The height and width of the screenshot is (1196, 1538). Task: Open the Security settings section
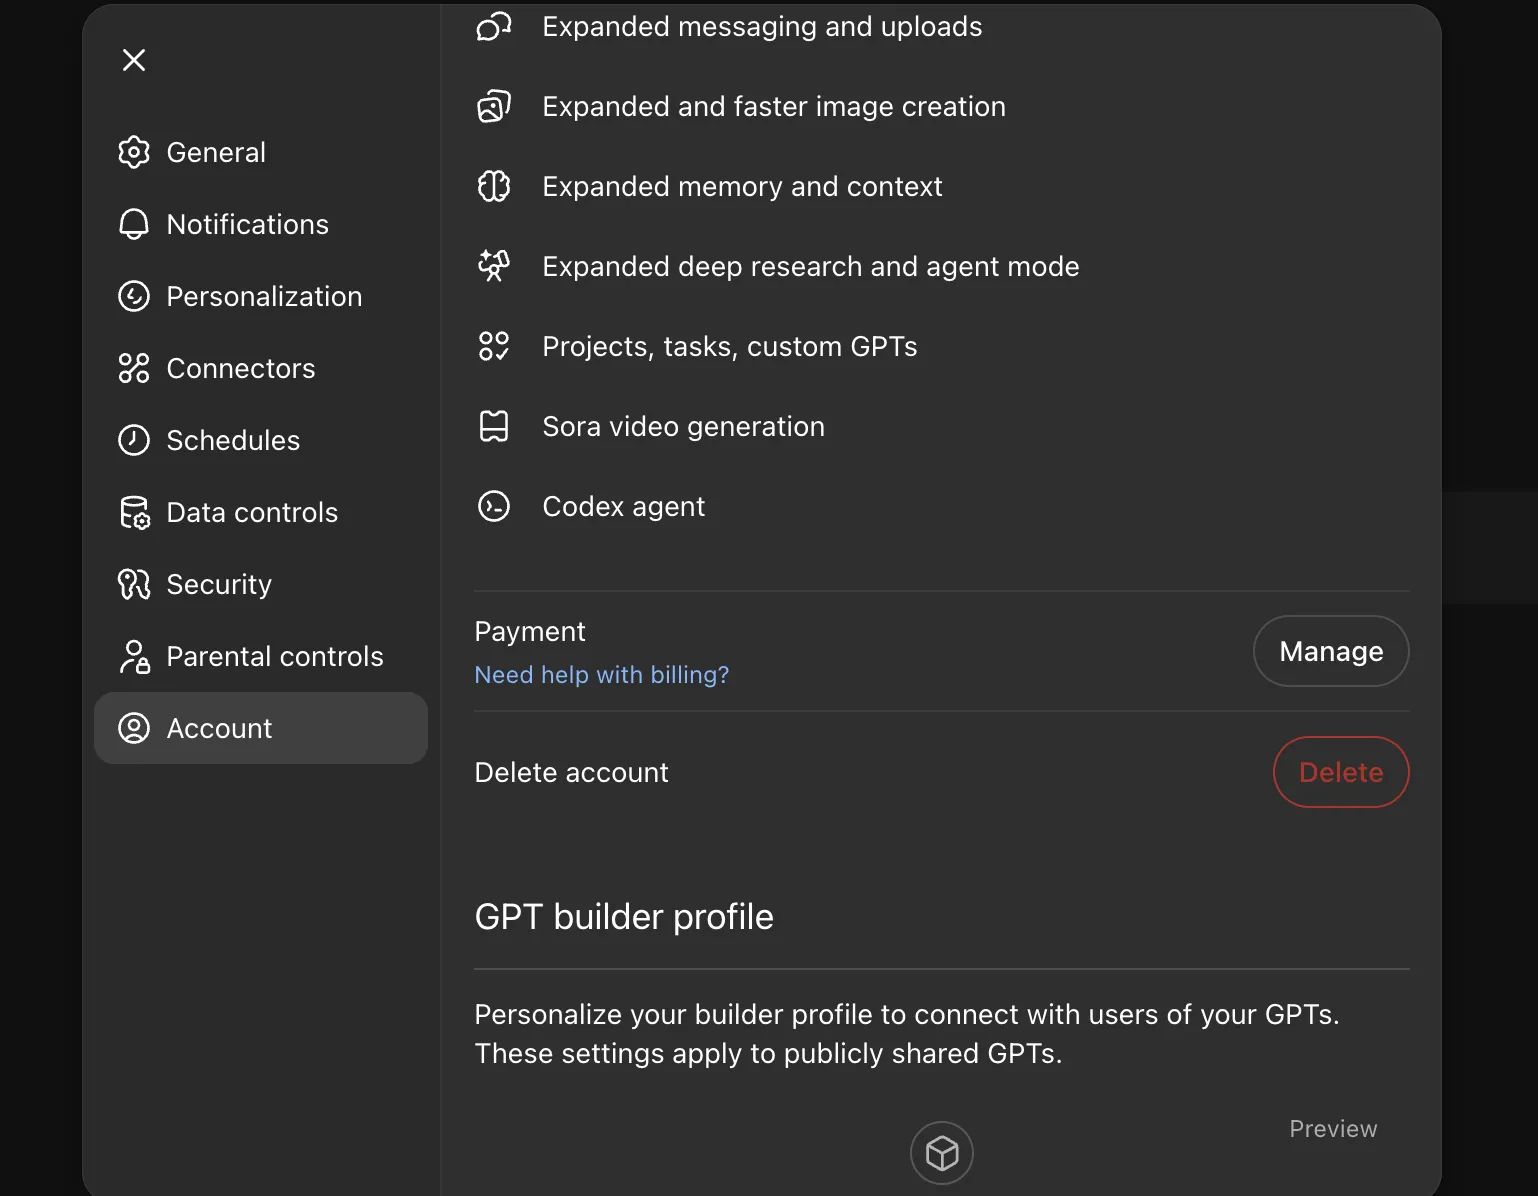click(219, 584)
